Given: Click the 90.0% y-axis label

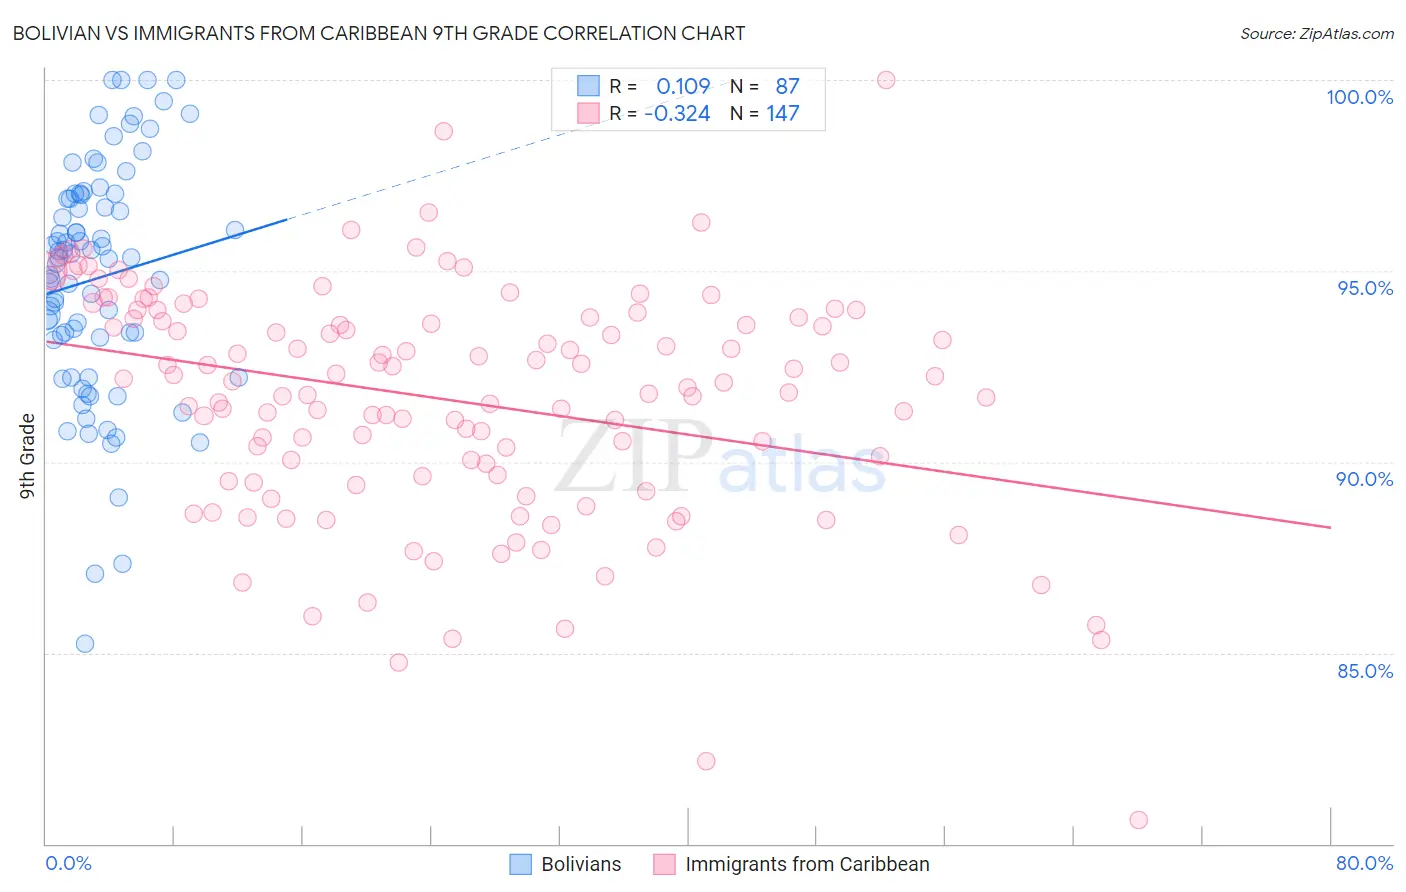Looking at the screenshot, I should 1365,479.
